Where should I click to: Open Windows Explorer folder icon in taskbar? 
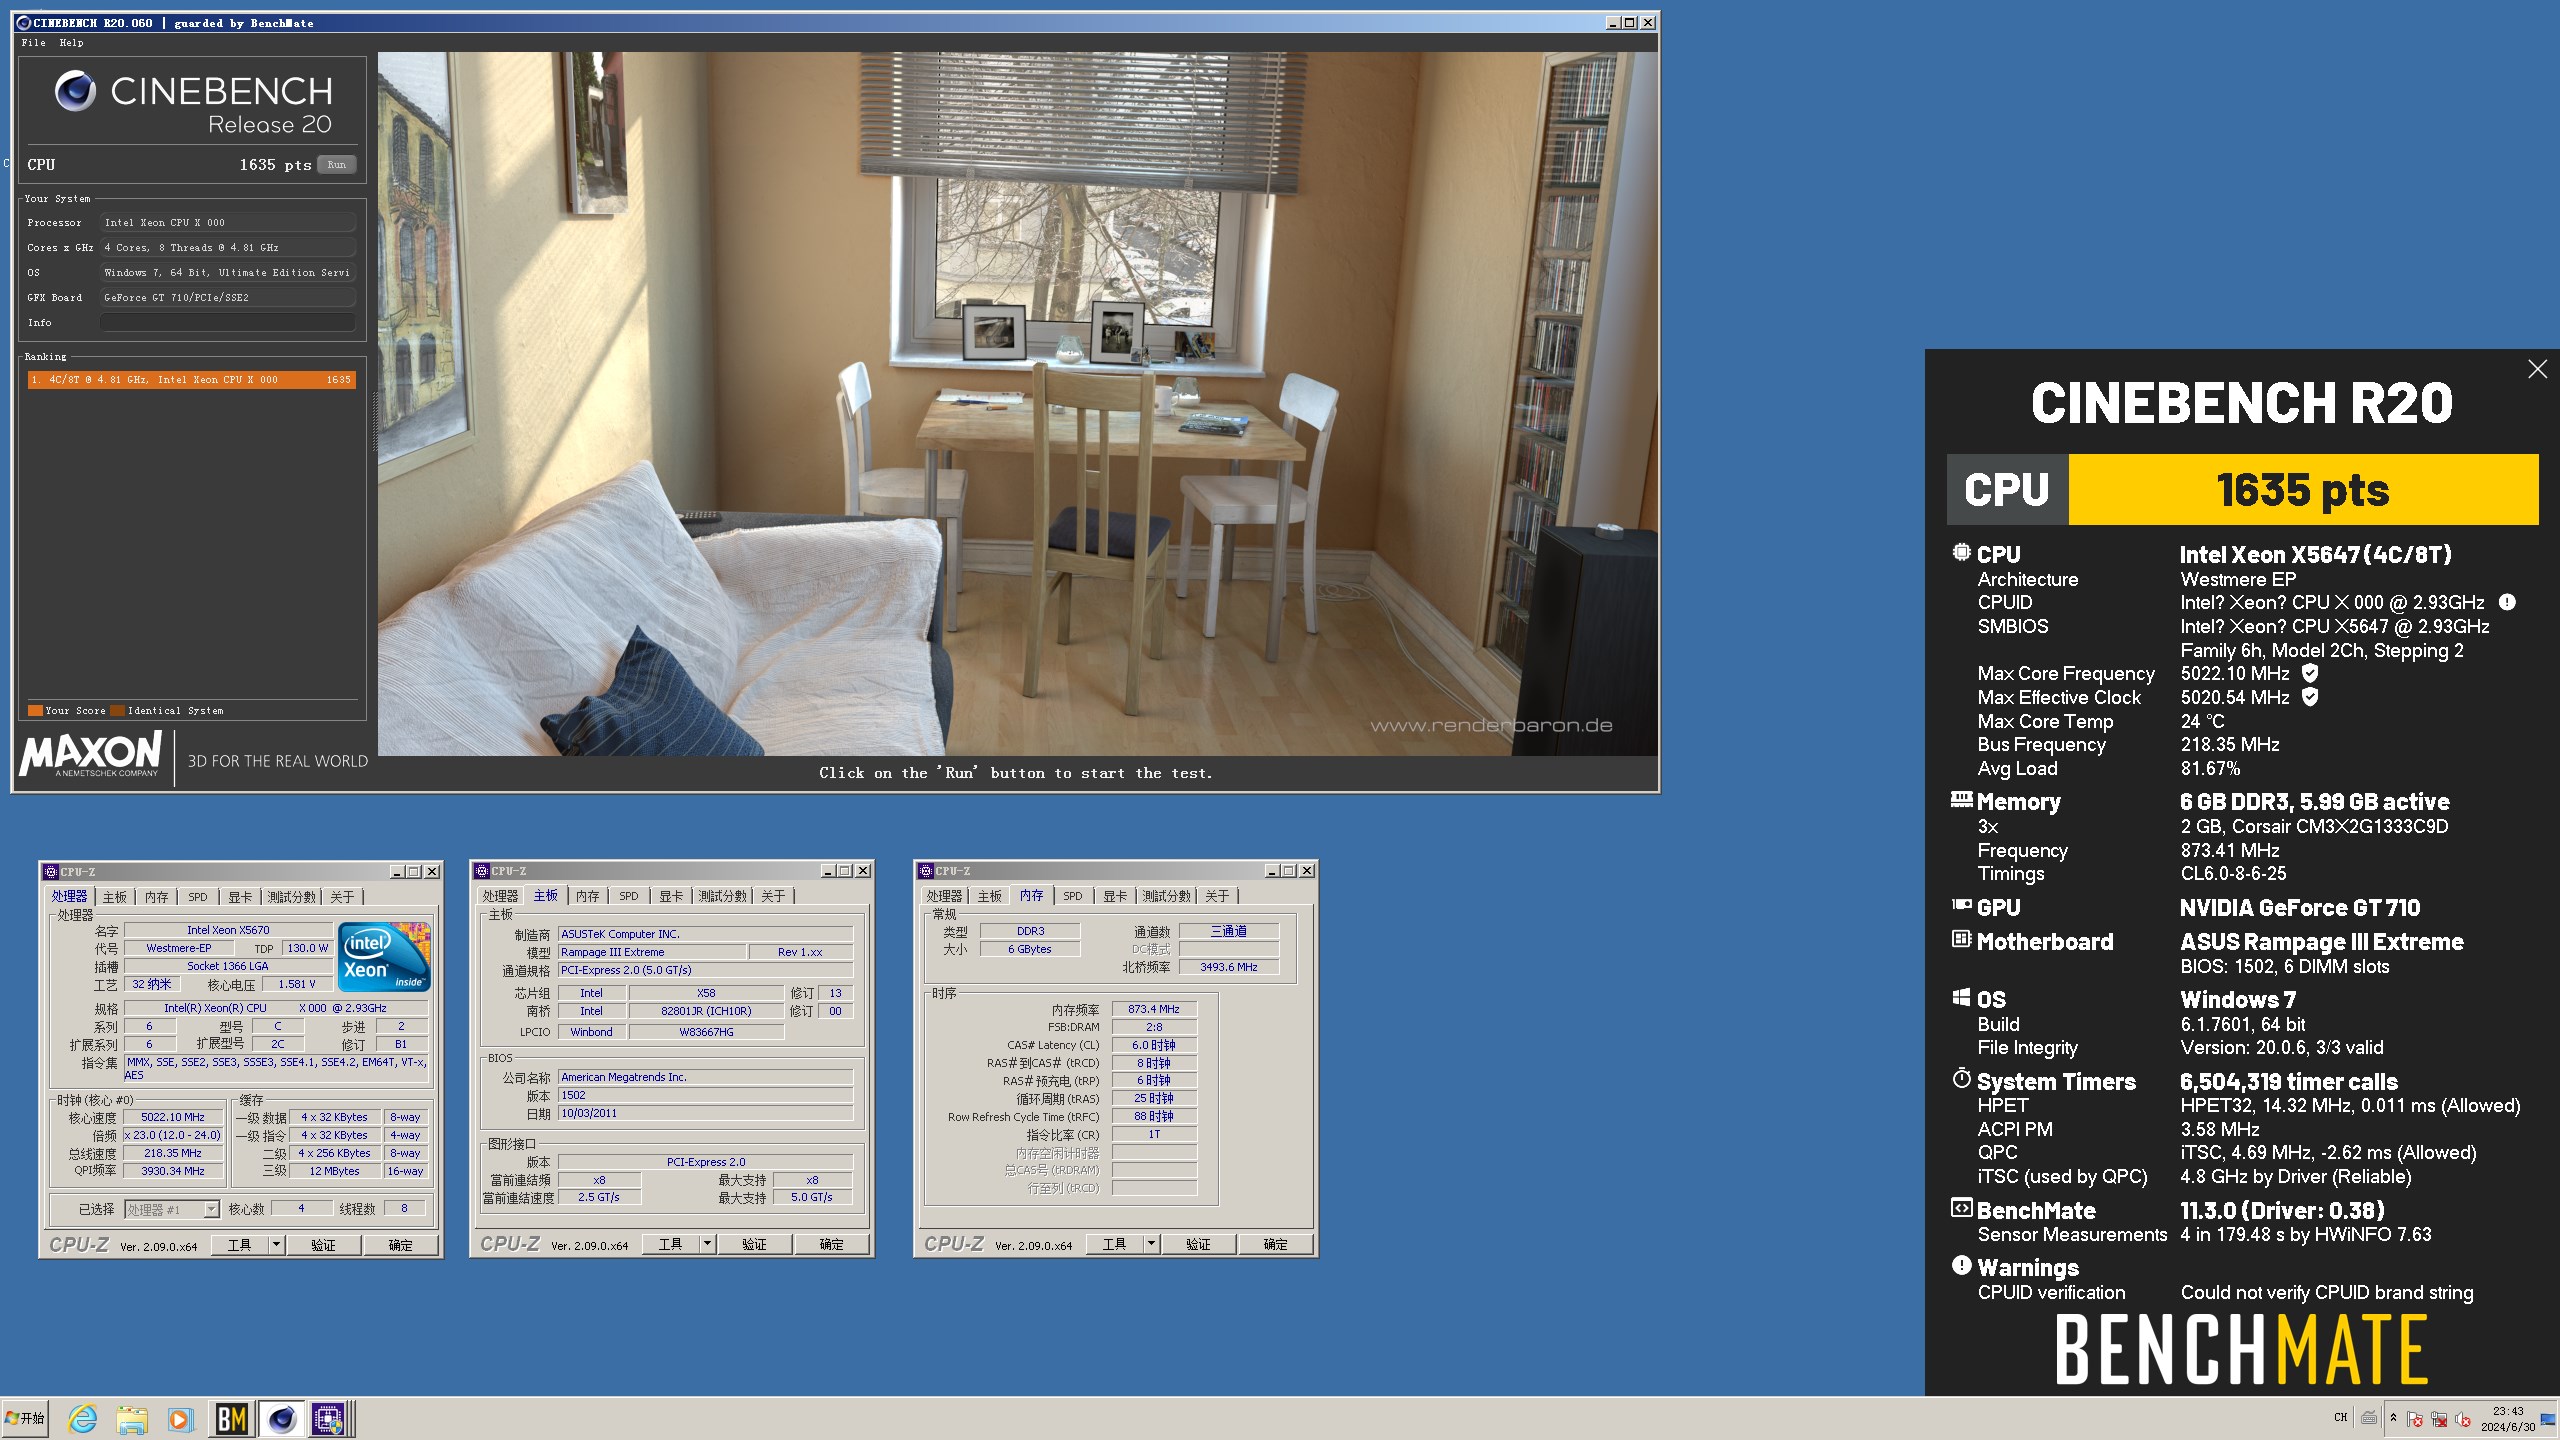(131, 1419)
